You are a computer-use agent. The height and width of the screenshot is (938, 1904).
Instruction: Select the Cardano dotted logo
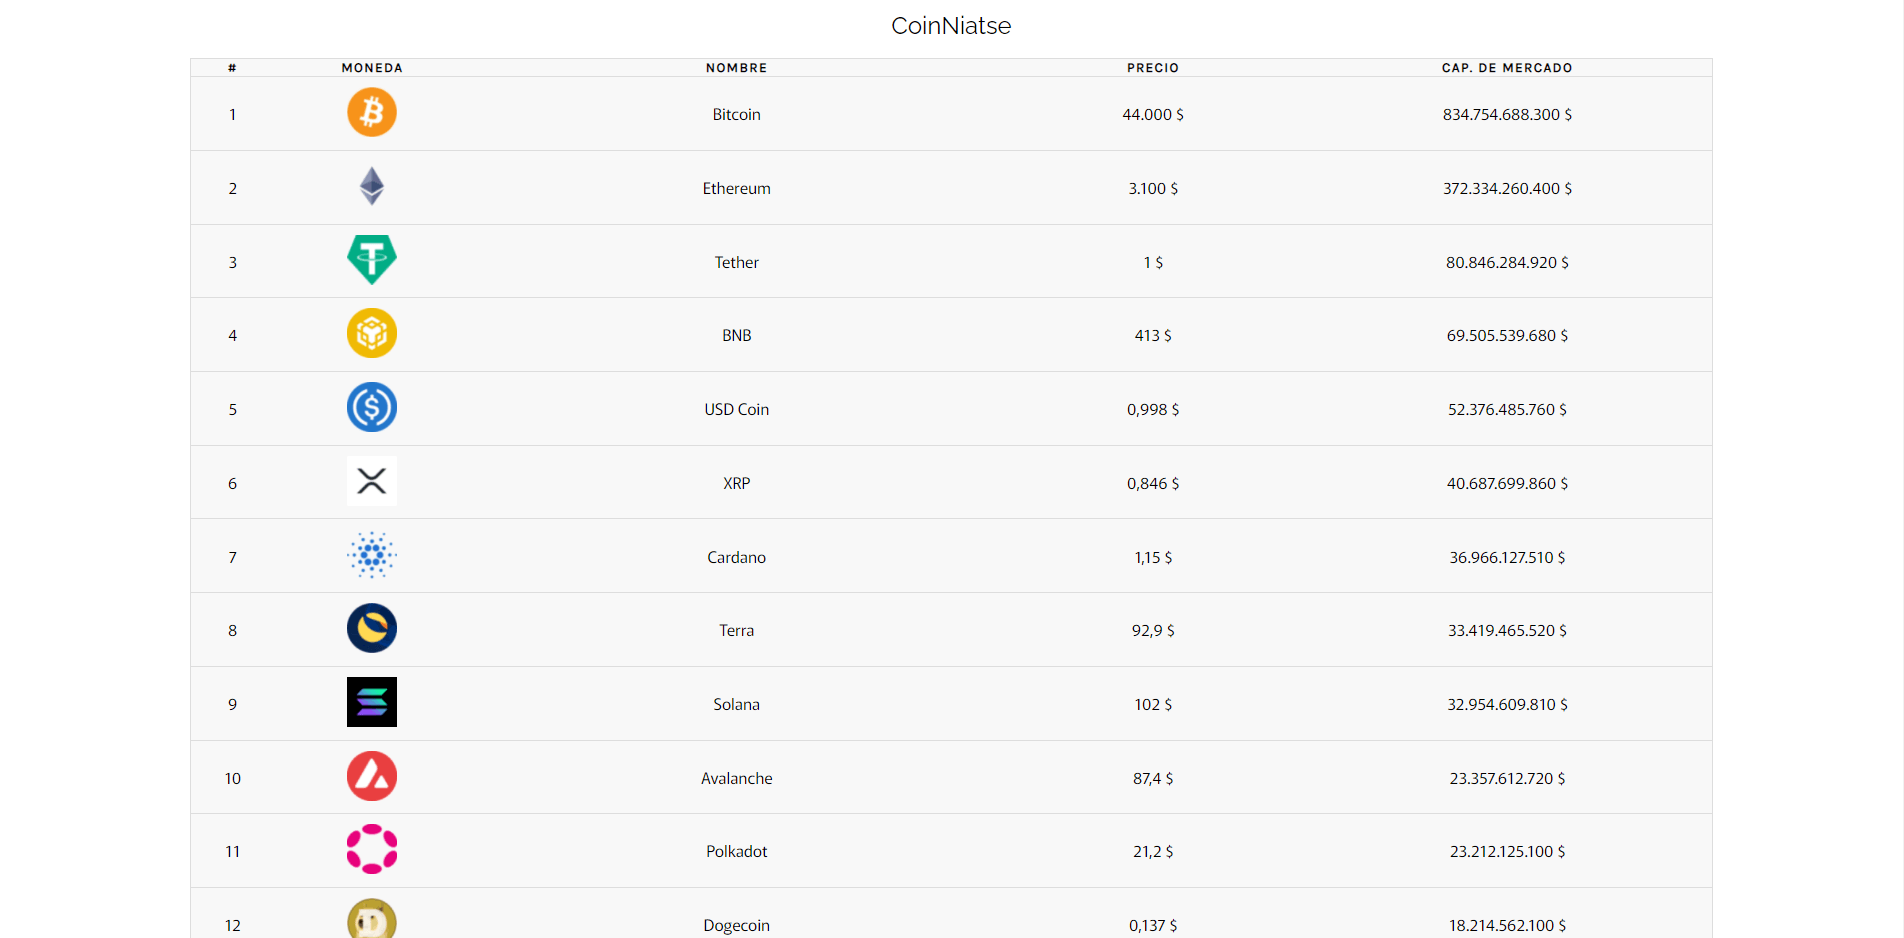pyautogui.click(x=372, y=555)
